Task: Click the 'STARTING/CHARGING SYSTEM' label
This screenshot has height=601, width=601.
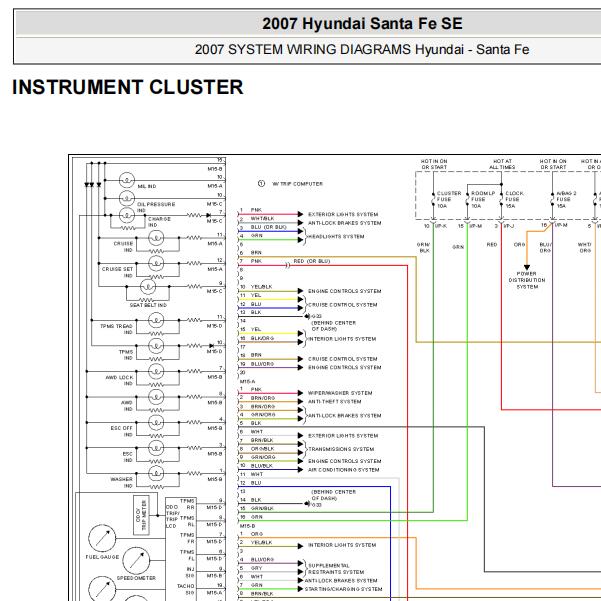Action: pyautogui.click(x=343, y=589)
